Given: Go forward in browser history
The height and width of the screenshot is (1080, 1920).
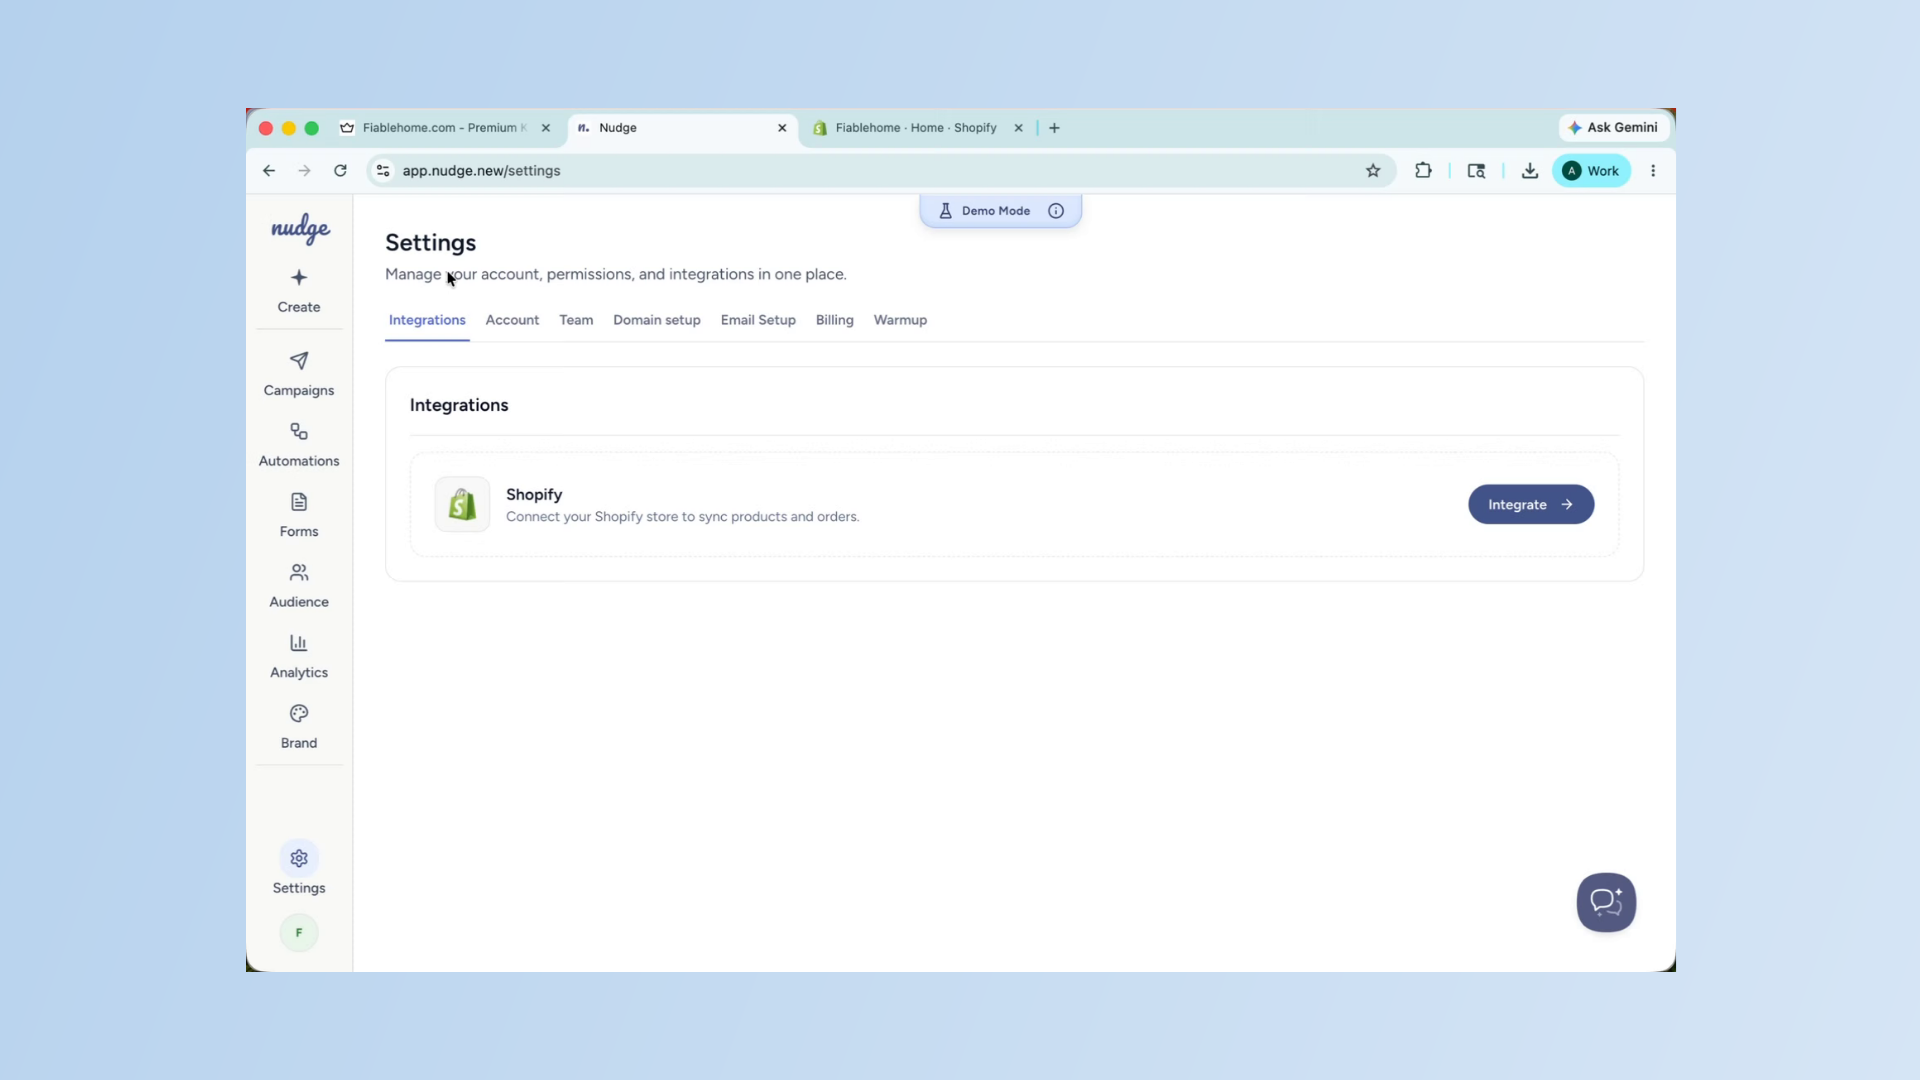Looking at the screenshot, I should click(304, 171).
